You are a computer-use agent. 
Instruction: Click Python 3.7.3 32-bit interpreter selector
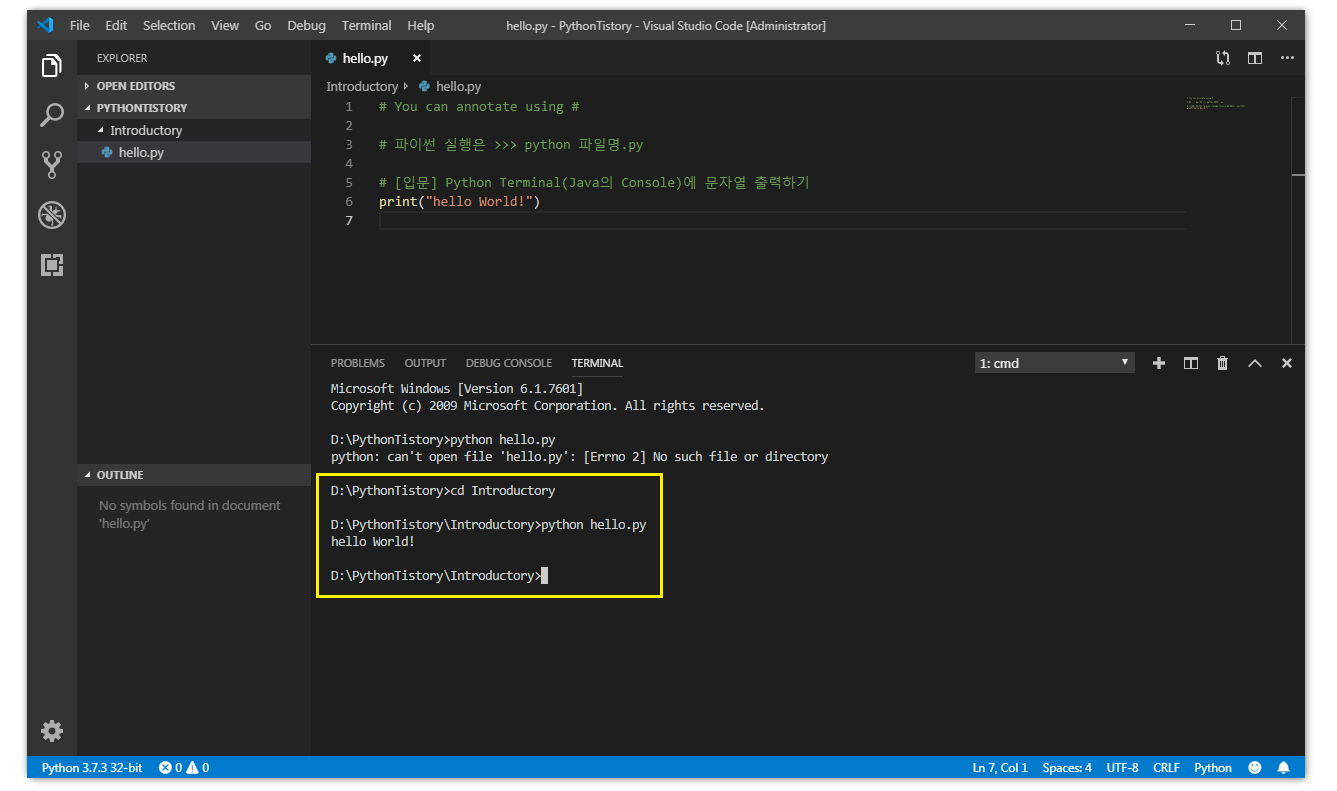92,768
